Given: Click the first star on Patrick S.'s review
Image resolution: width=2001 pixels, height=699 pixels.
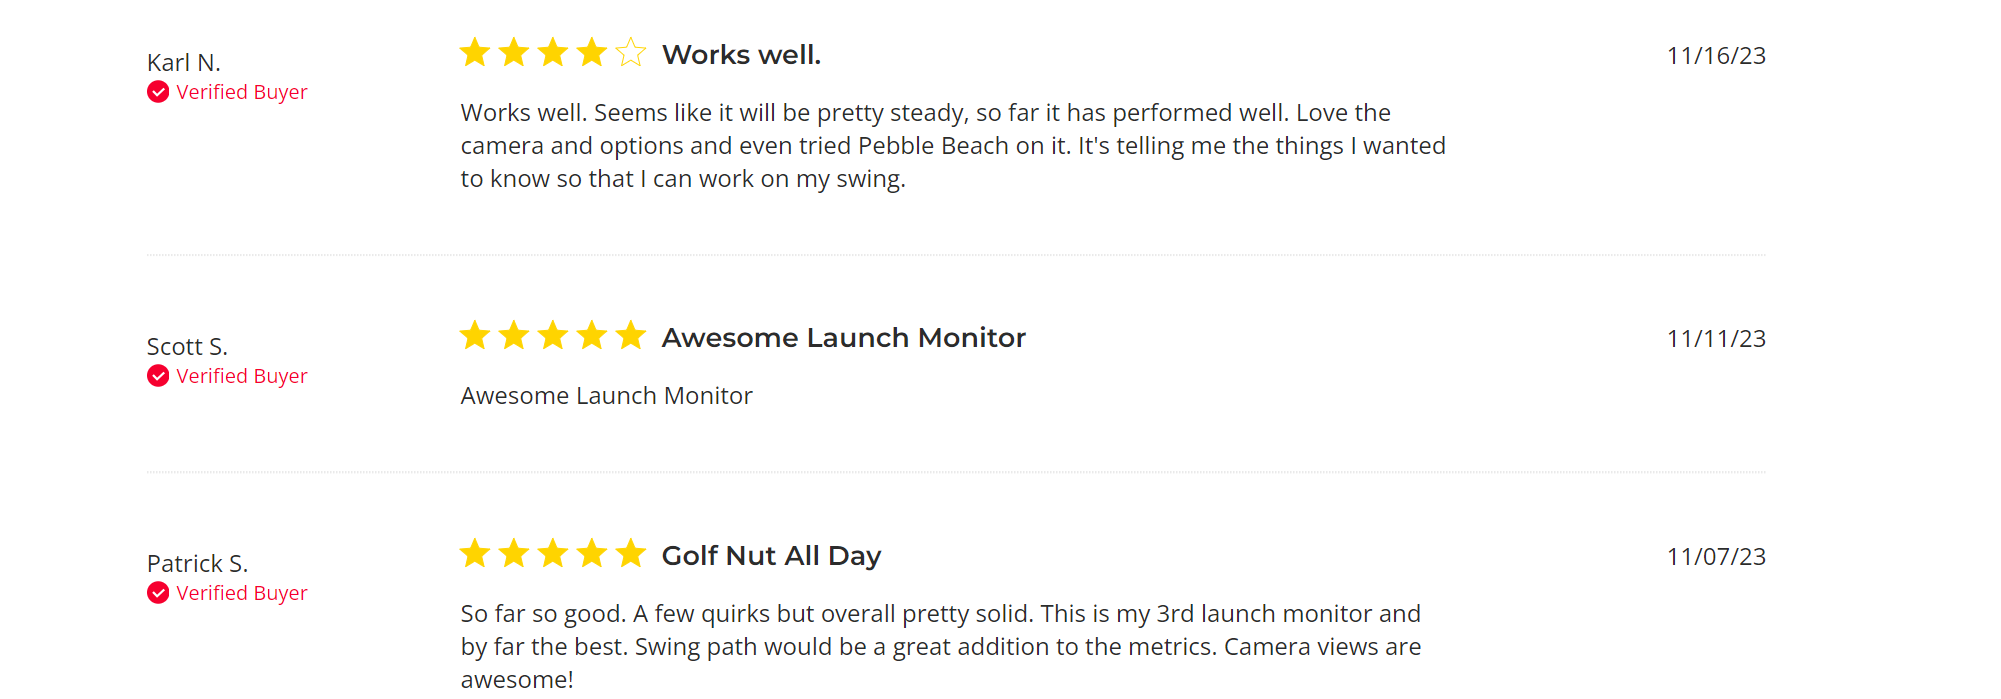Looking at the screenshot, I should (475, 553).
